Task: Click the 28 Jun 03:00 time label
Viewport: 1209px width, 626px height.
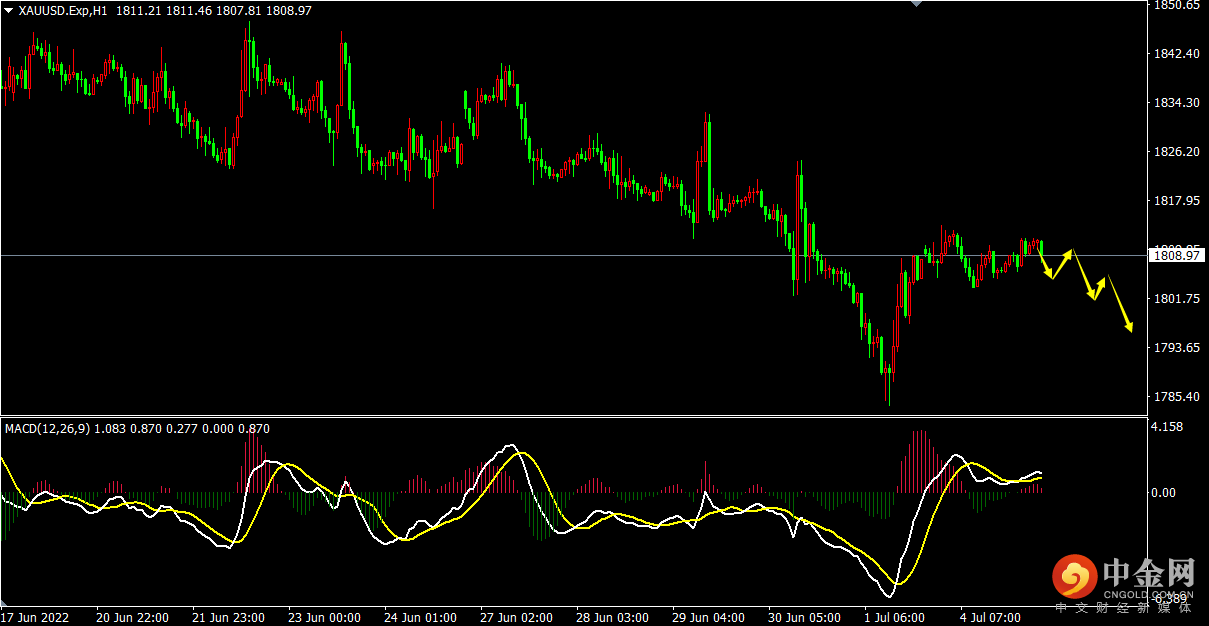Action: click(612, 618)
